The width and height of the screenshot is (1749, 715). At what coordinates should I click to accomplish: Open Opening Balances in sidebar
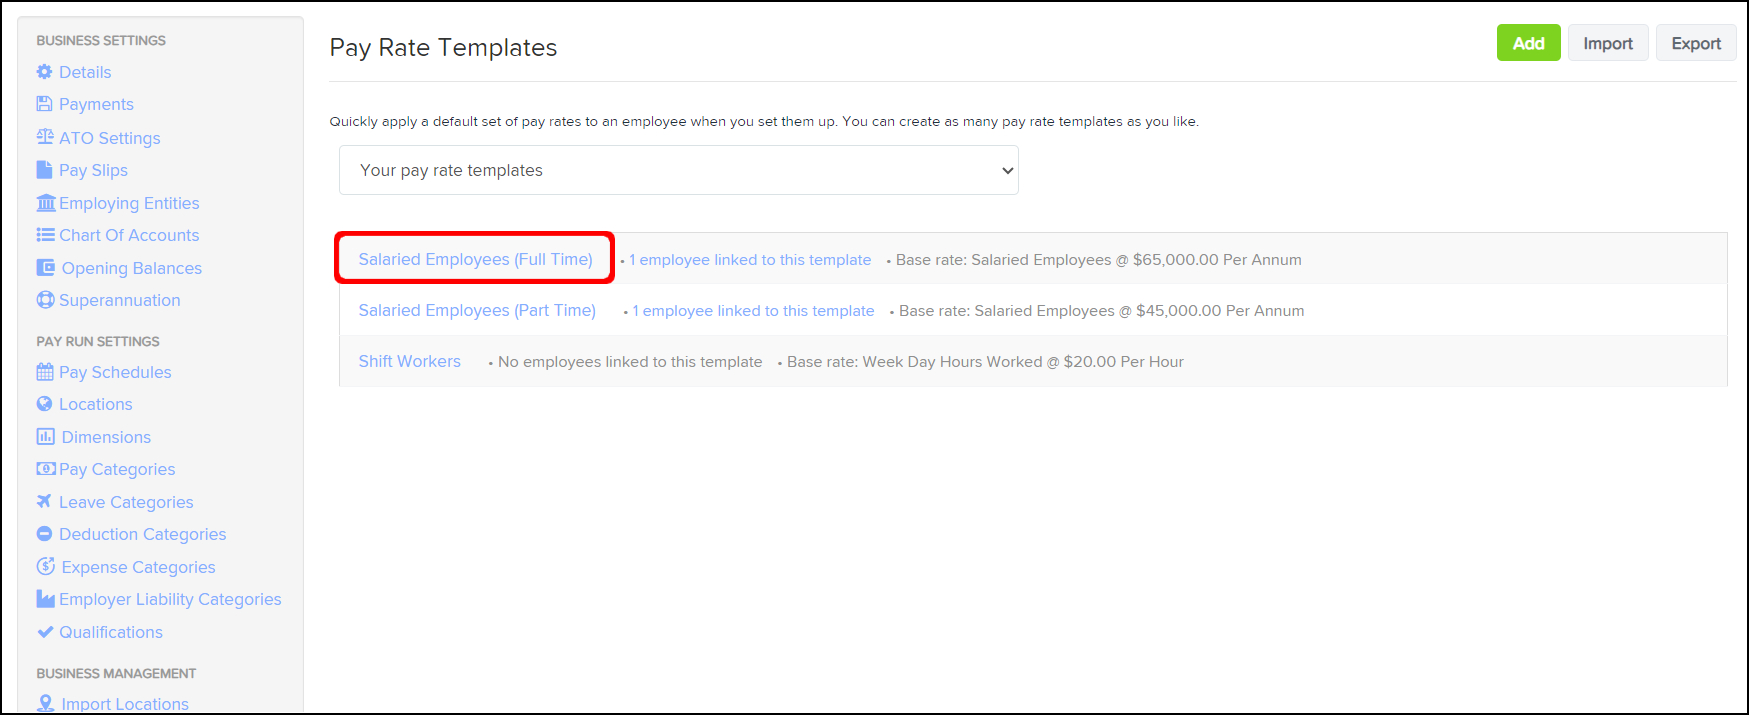131,268
